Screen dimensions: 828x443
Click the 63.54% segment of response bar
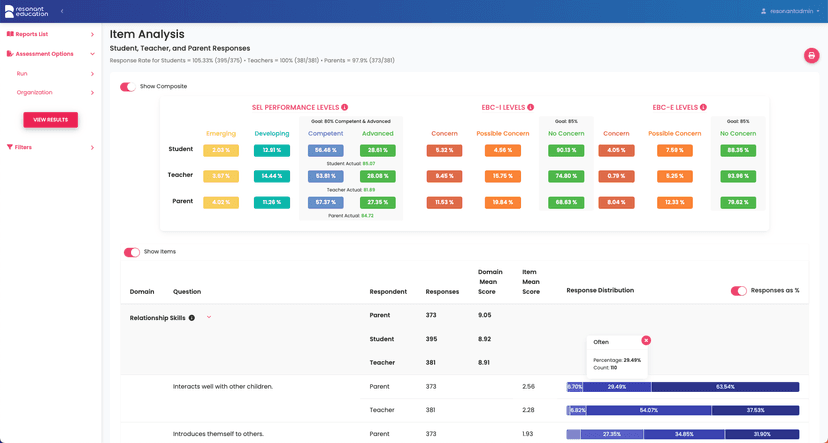[725, 386]
